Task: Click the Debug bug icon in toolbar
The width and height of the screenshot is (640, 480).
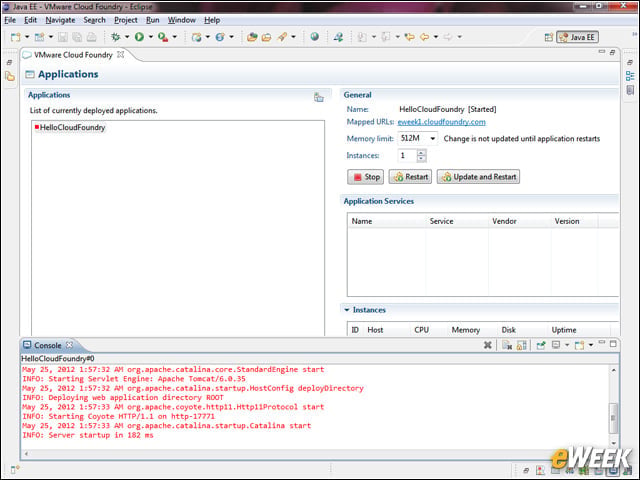Action: [116, 37]
